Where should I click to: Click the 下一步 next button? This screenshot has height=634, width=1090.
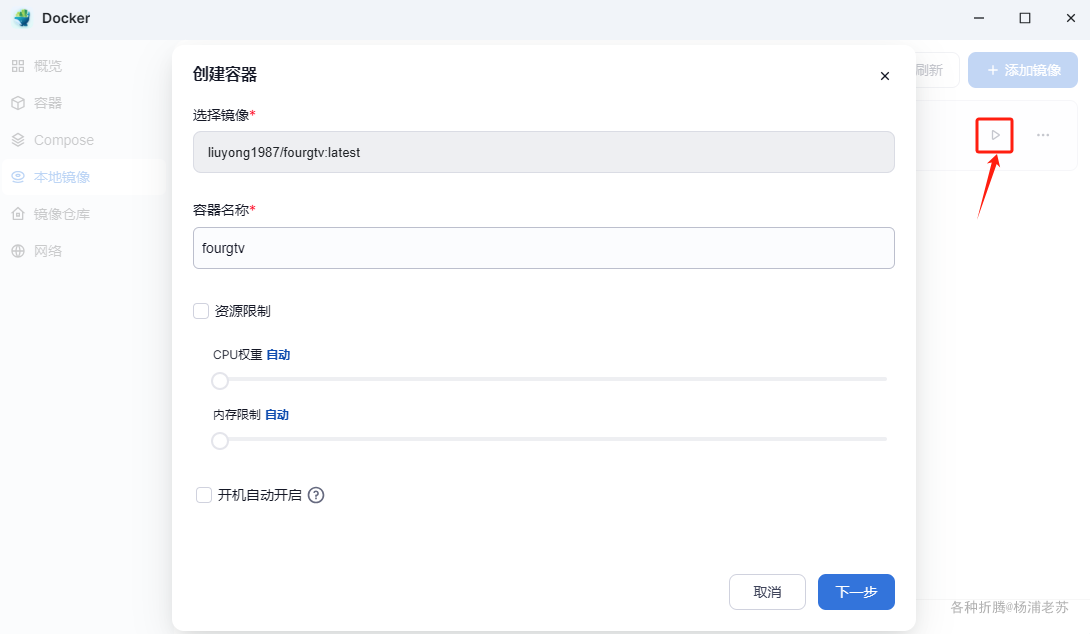856,592
